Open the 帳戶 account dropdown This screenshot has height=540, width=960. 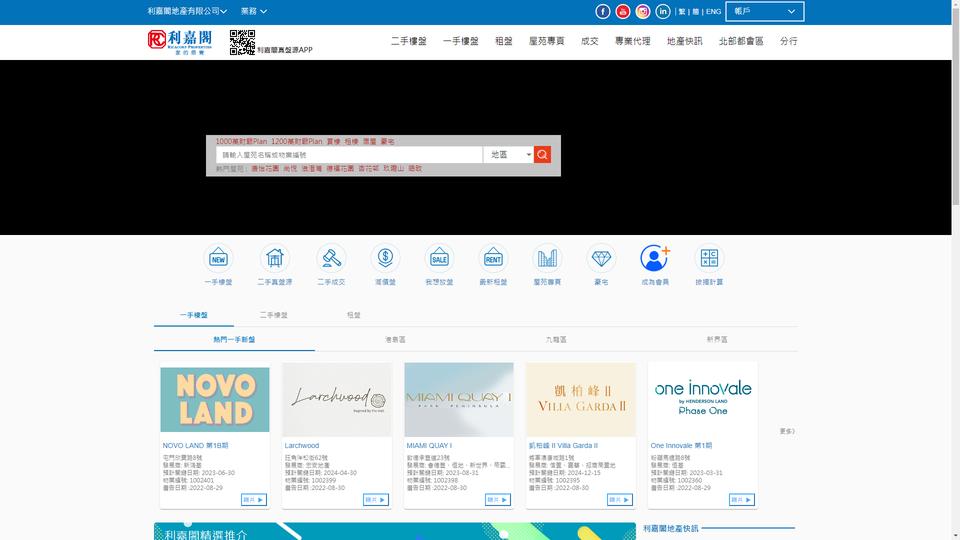pos(765,11)
